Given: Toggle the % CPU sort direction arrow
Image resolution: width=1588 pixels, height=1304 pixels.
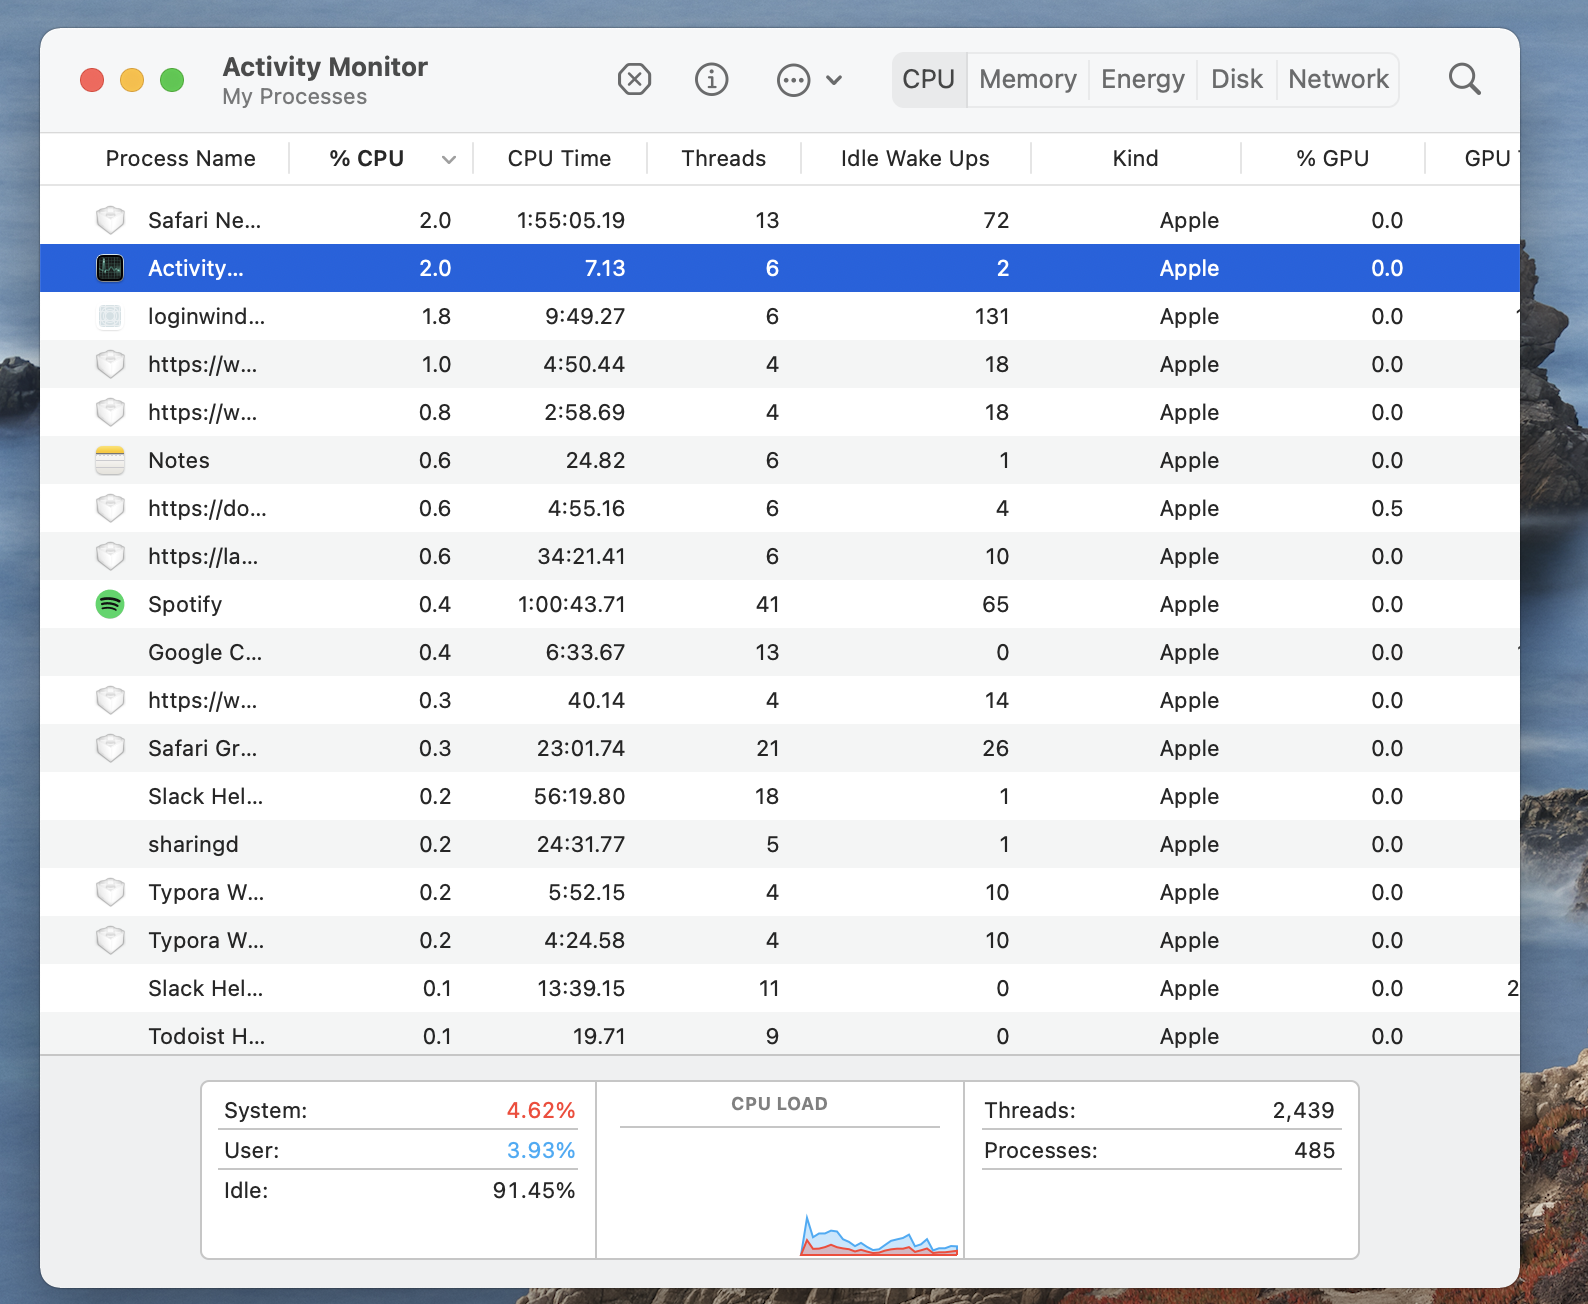Looking at the screenshot, I should tap(449, 159).
